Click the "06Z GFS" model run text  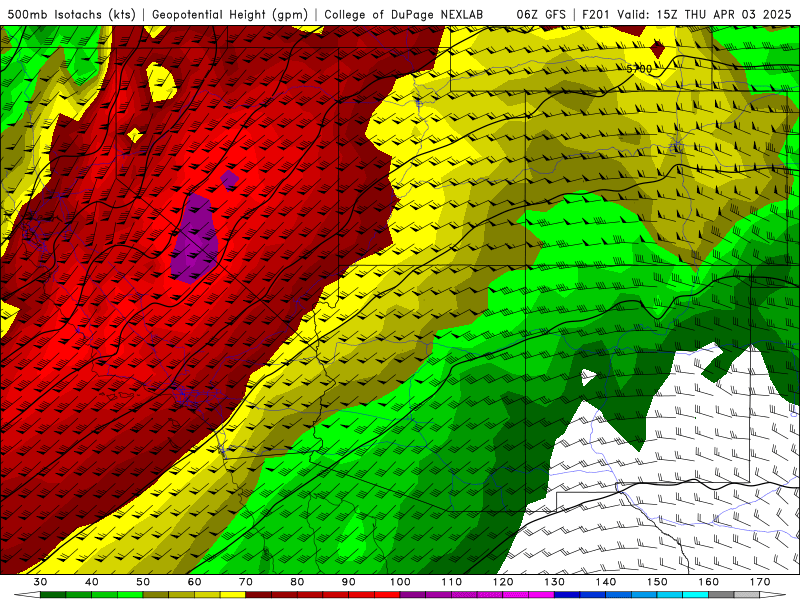pyautogui.click(x=541, y=14)
